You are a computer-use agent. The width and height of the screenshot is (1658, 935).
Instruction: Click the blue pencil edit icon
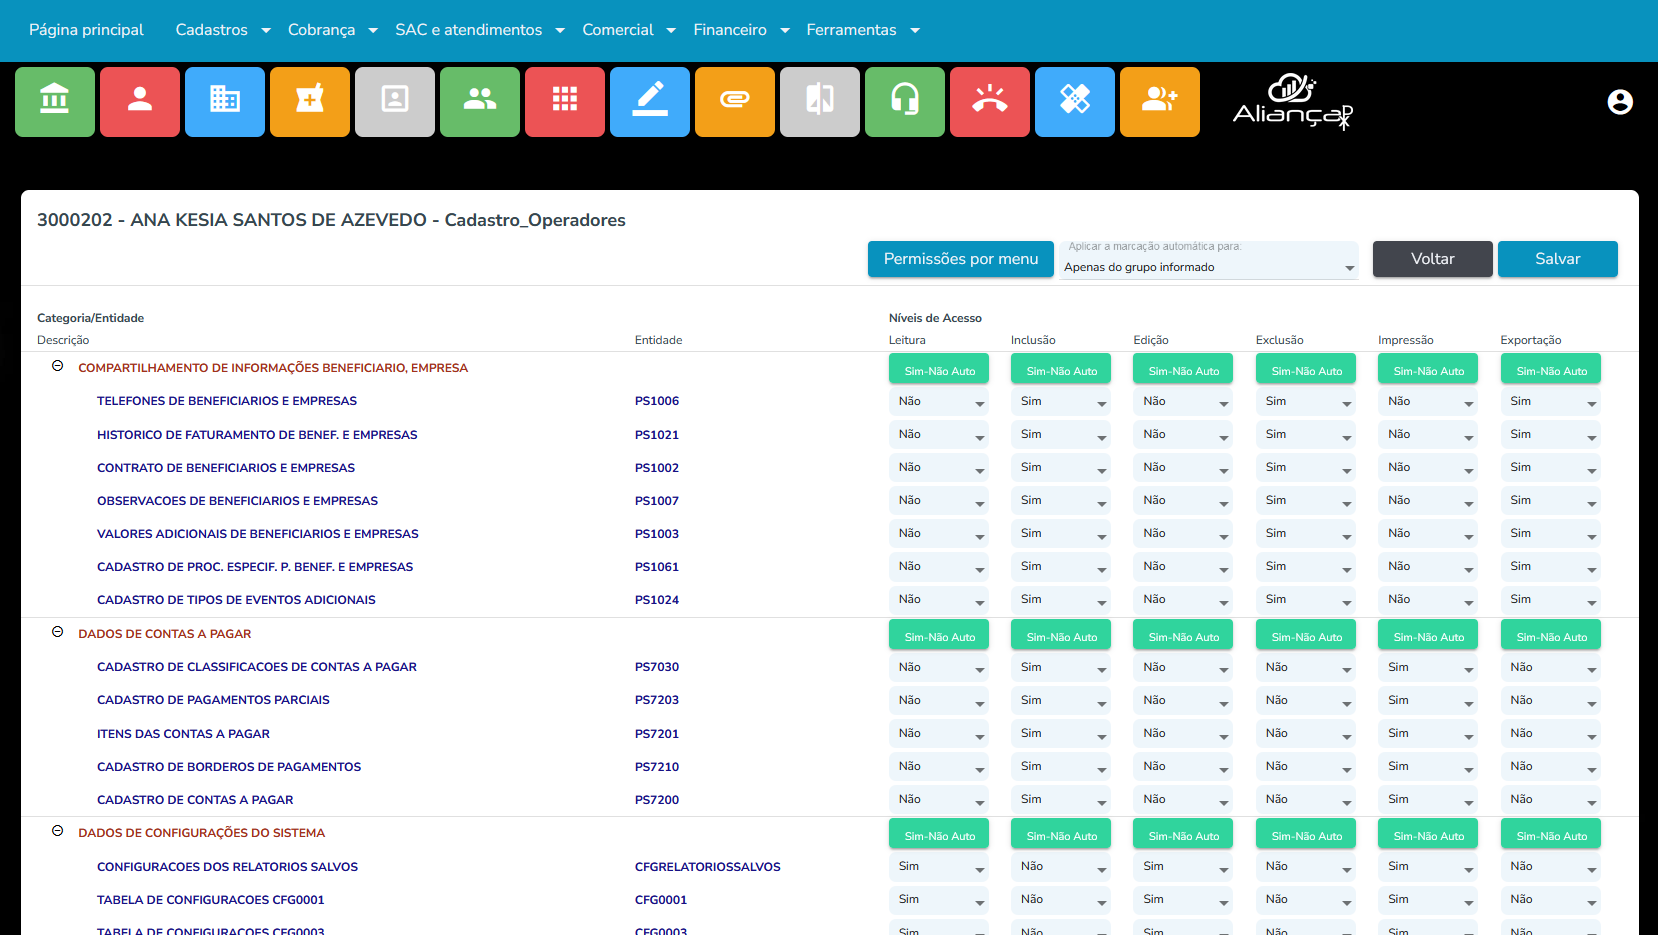(x=650, y=101)
